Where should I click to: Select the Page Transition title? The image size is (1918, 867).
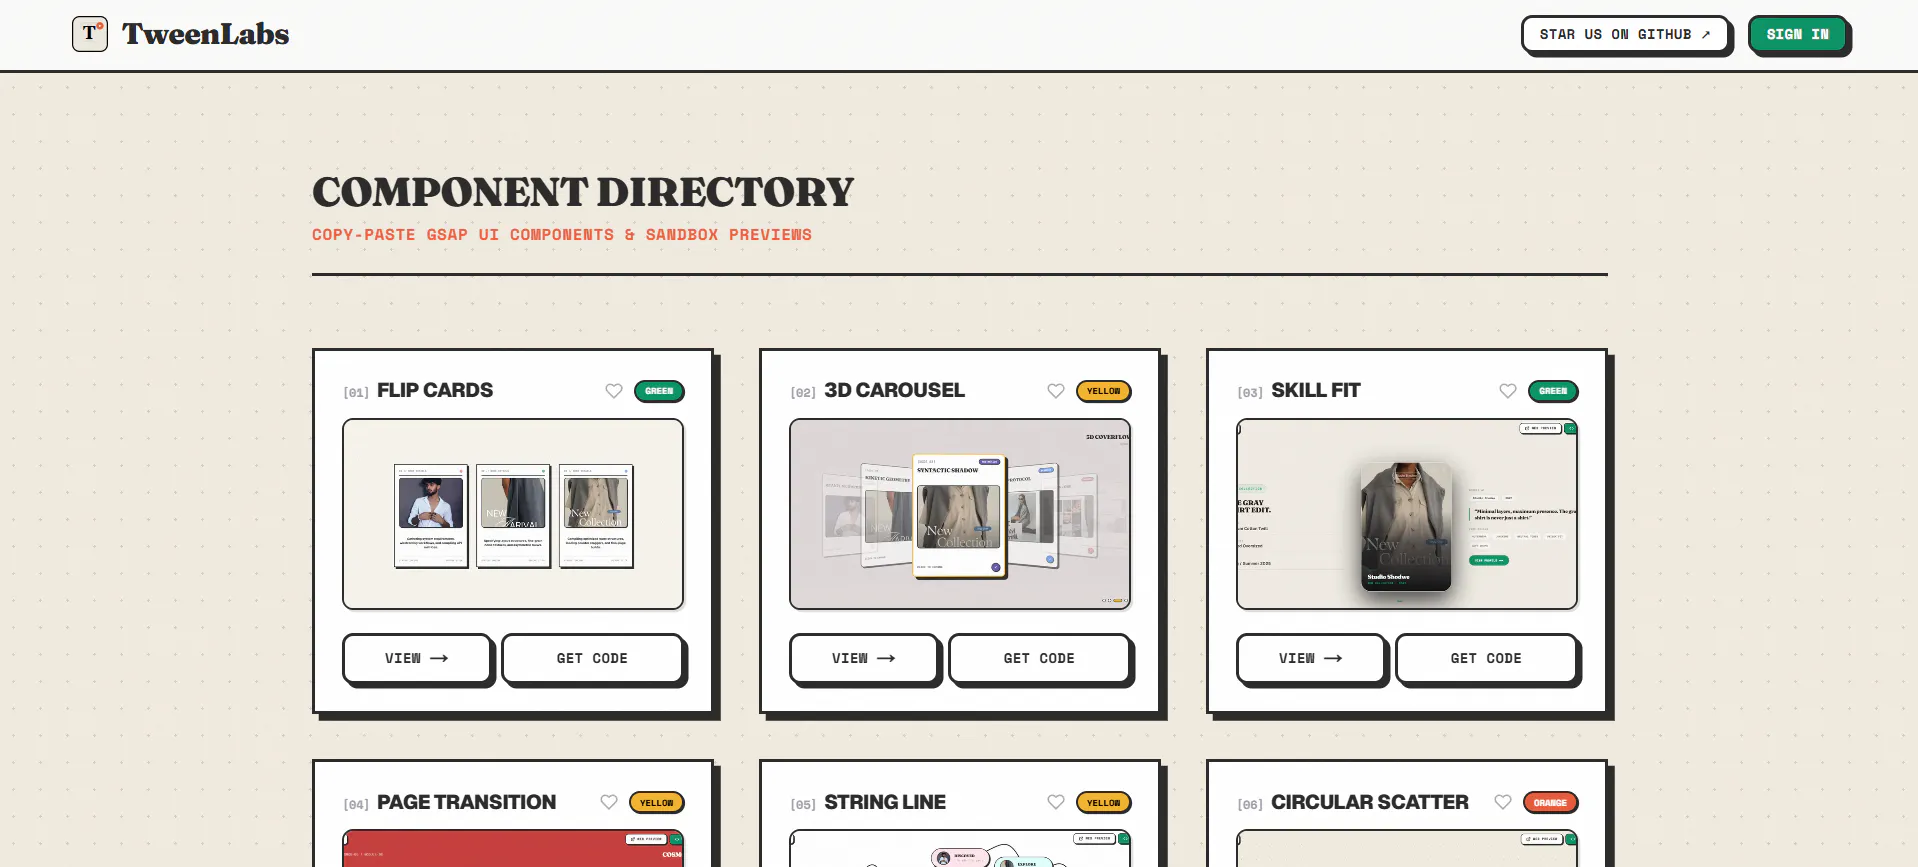[x=467, y=802]
